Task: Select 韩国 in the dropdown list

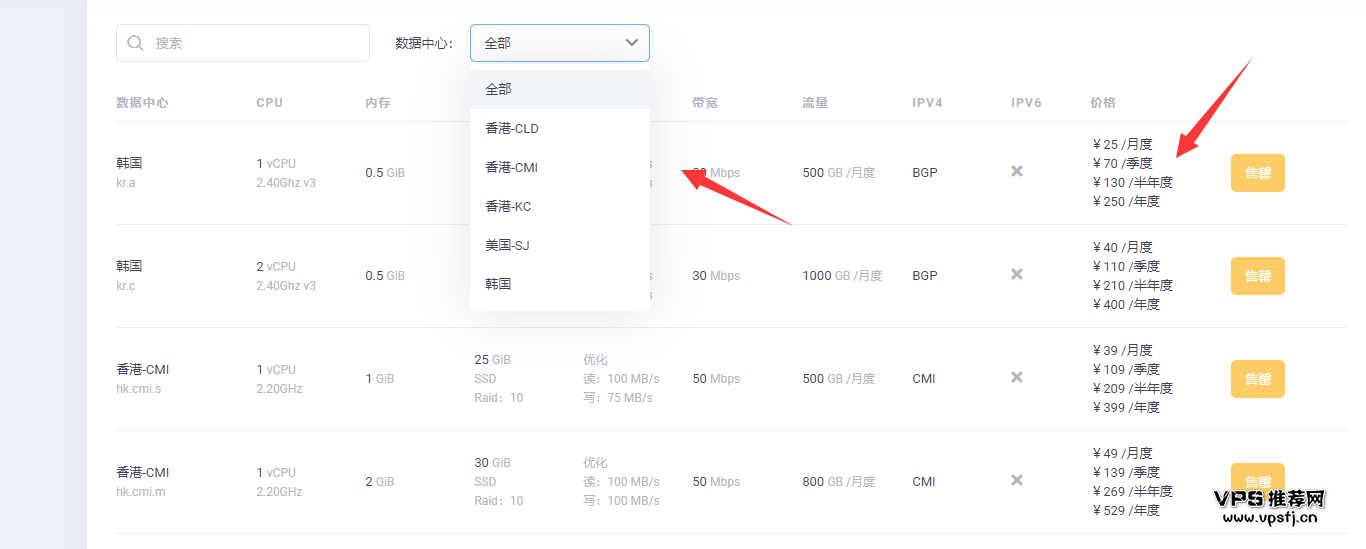Action: pos(560,284)
